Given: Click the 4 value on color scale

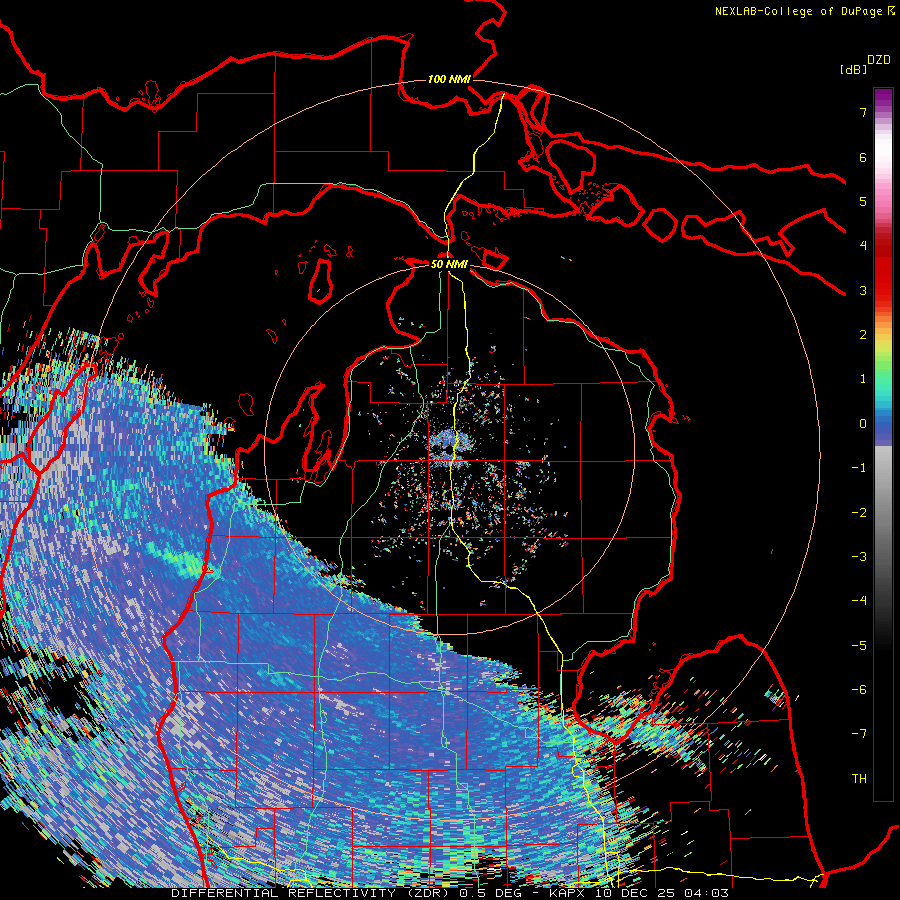Looking at the screenshot, I should 863,246.
